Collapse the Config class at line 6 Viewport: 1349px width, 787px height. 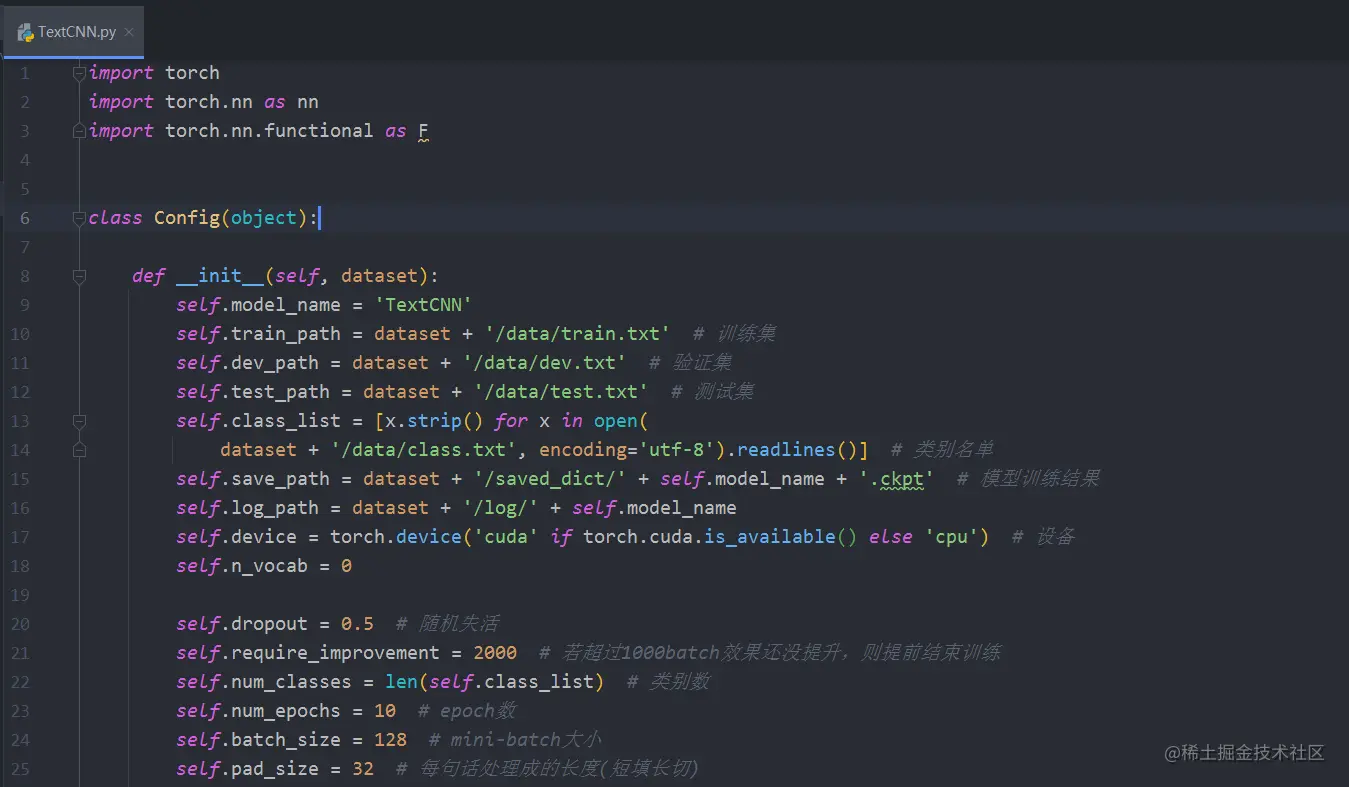(x=79, y=218)
